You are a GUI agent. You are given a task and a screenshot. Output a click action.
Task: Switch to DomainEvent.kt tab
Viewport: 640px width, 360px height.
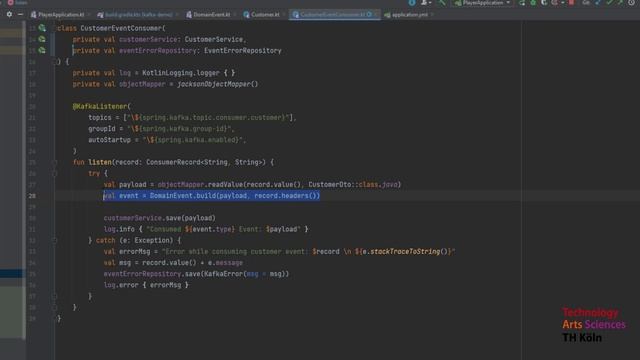tap(209, 15)
